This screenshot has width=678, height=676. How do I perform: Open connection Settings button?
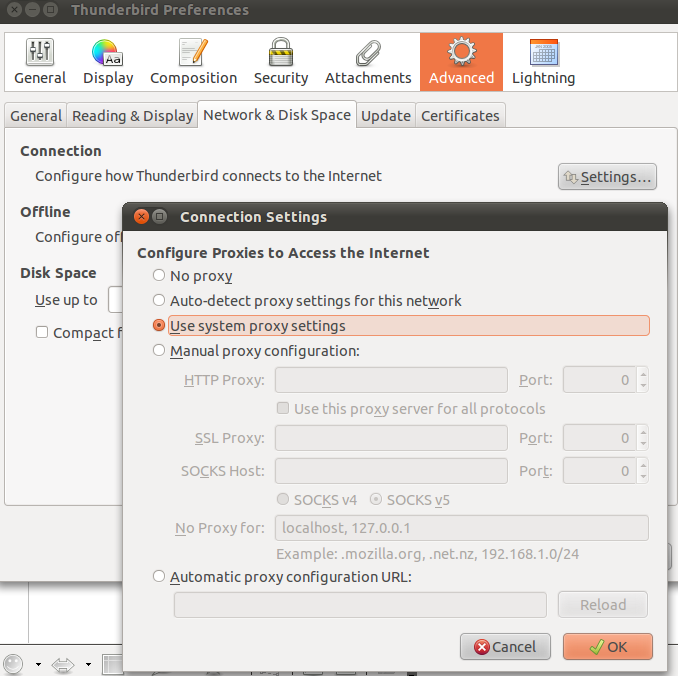(x=607, y=177)
